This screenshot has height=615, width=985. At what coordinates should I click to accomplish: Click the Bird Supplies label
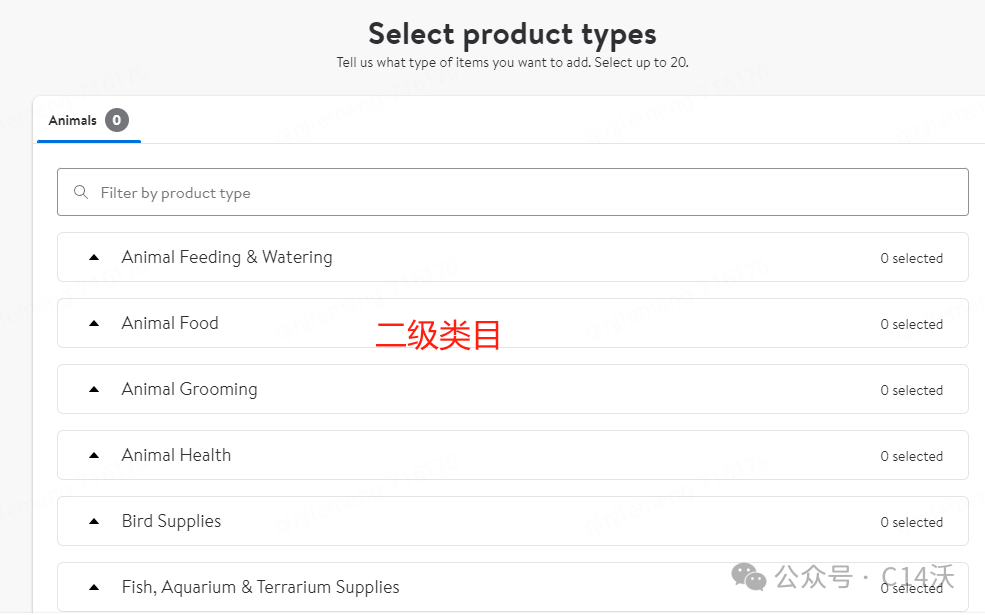[171, 521]
